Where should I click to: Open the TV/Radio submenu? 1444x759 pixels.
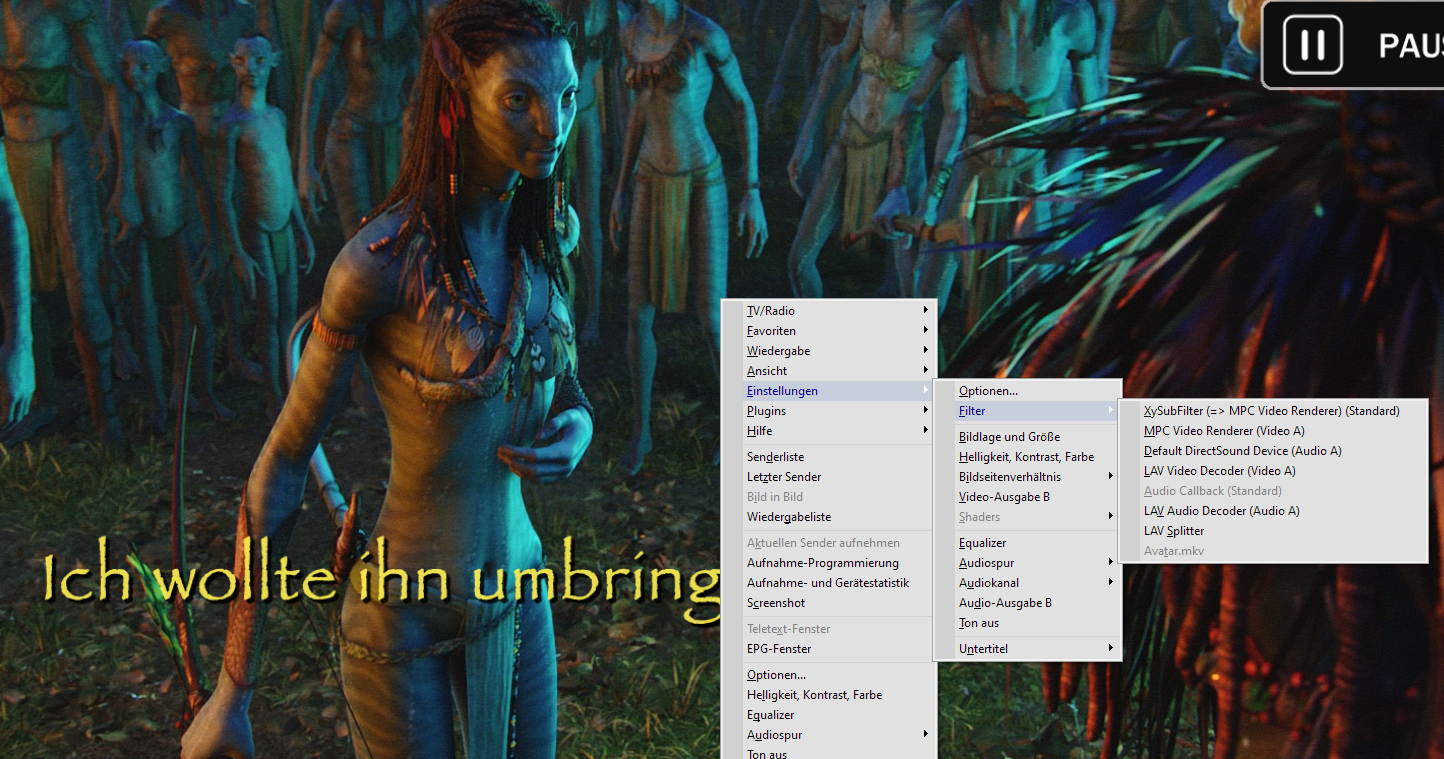pyautogui.click(x=771, y=311)
